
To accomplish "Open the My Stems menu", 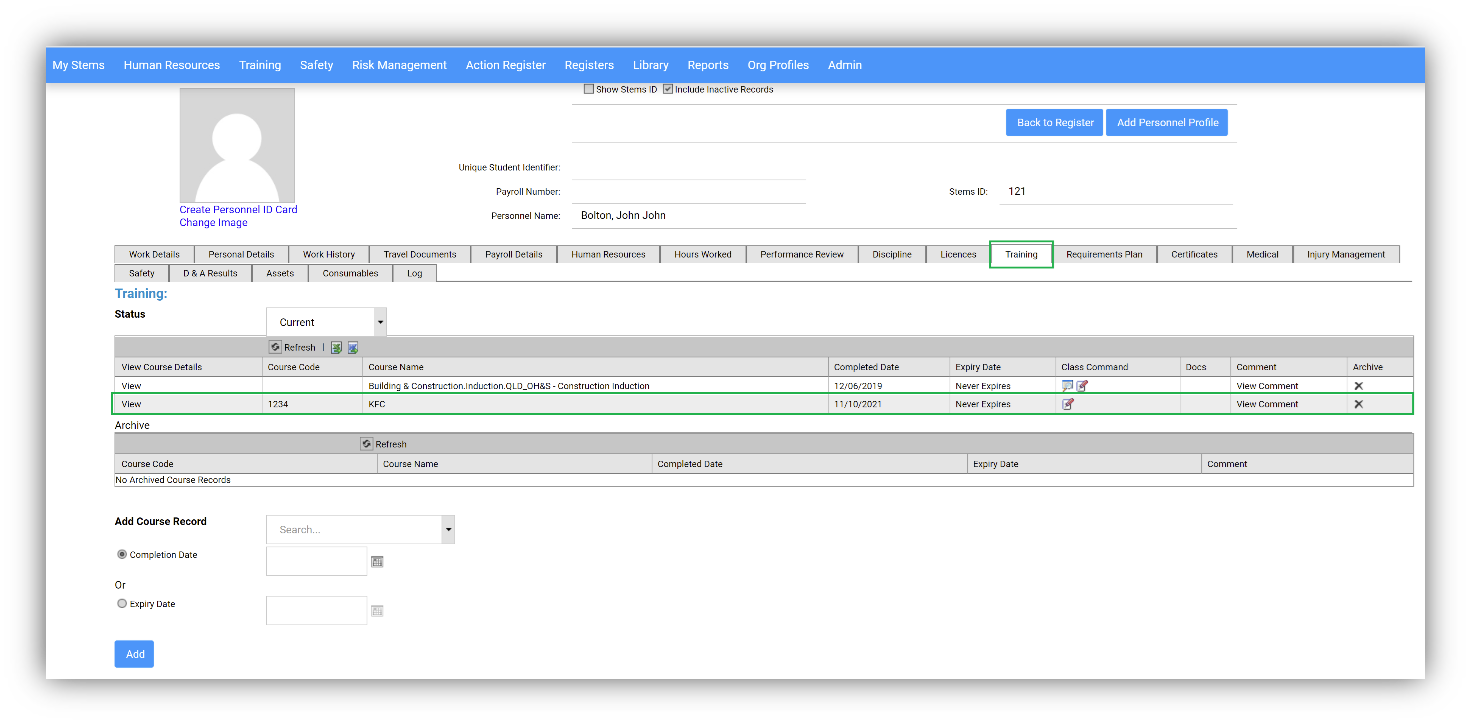I will pos(78,65).
